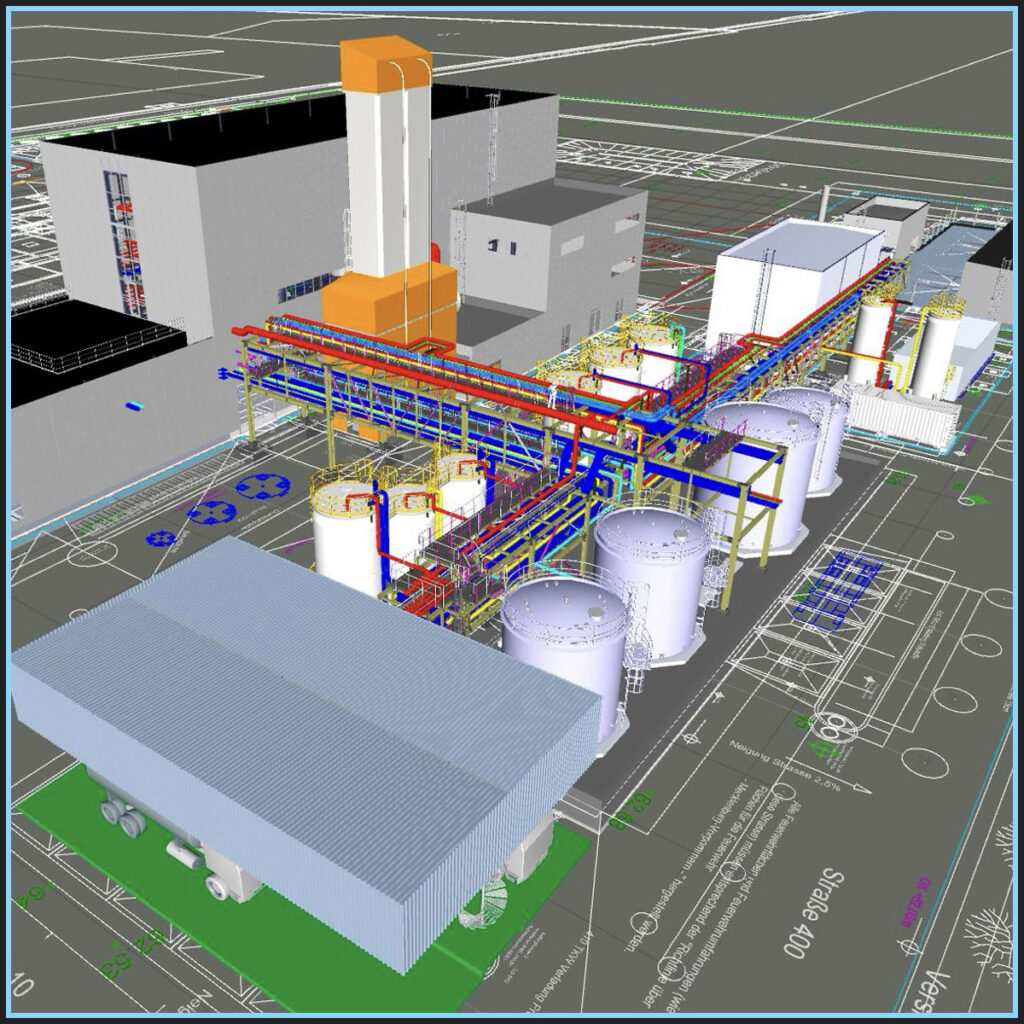
Task: Select the "Neigung Strasse 2.5%" slope annotation
Action: (786, 766)
